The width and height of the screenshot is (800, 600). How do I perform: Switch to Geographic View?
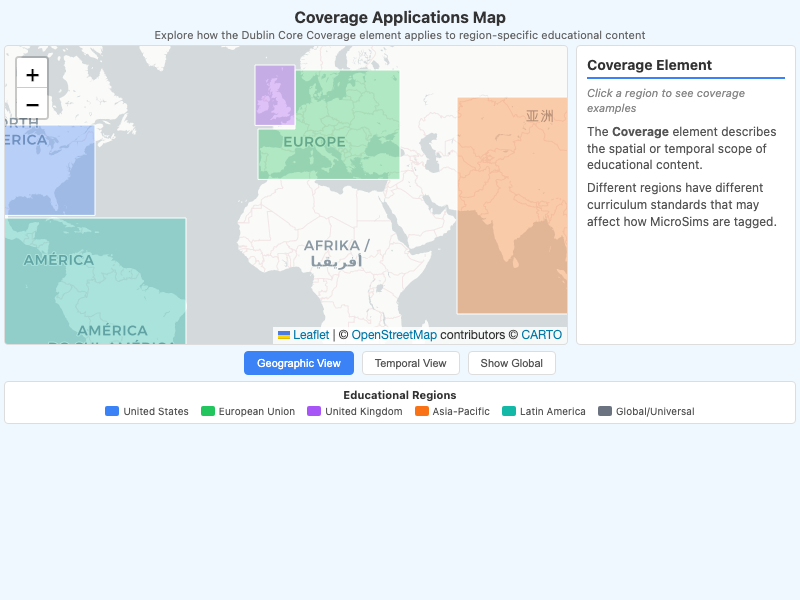coord(298,363)
